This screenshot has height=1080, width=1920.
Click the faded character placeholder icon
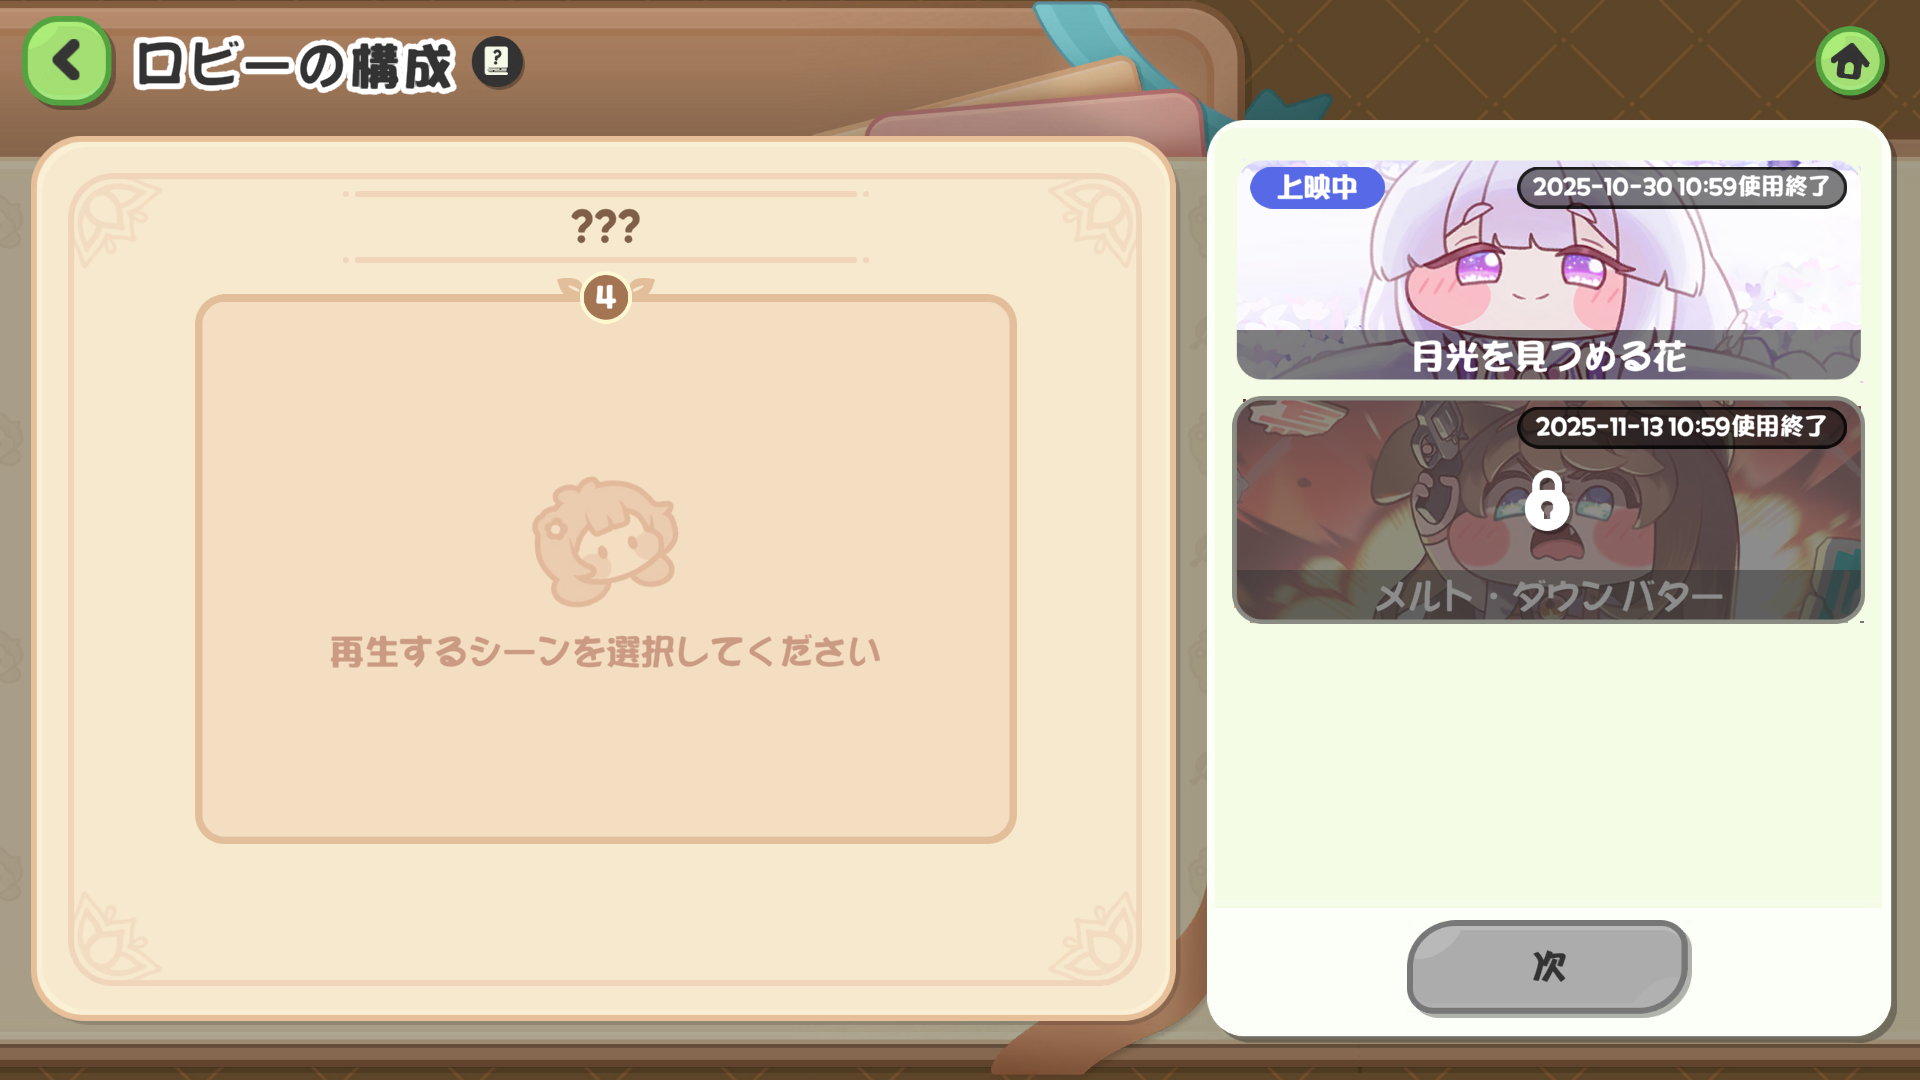click(604, 542)
